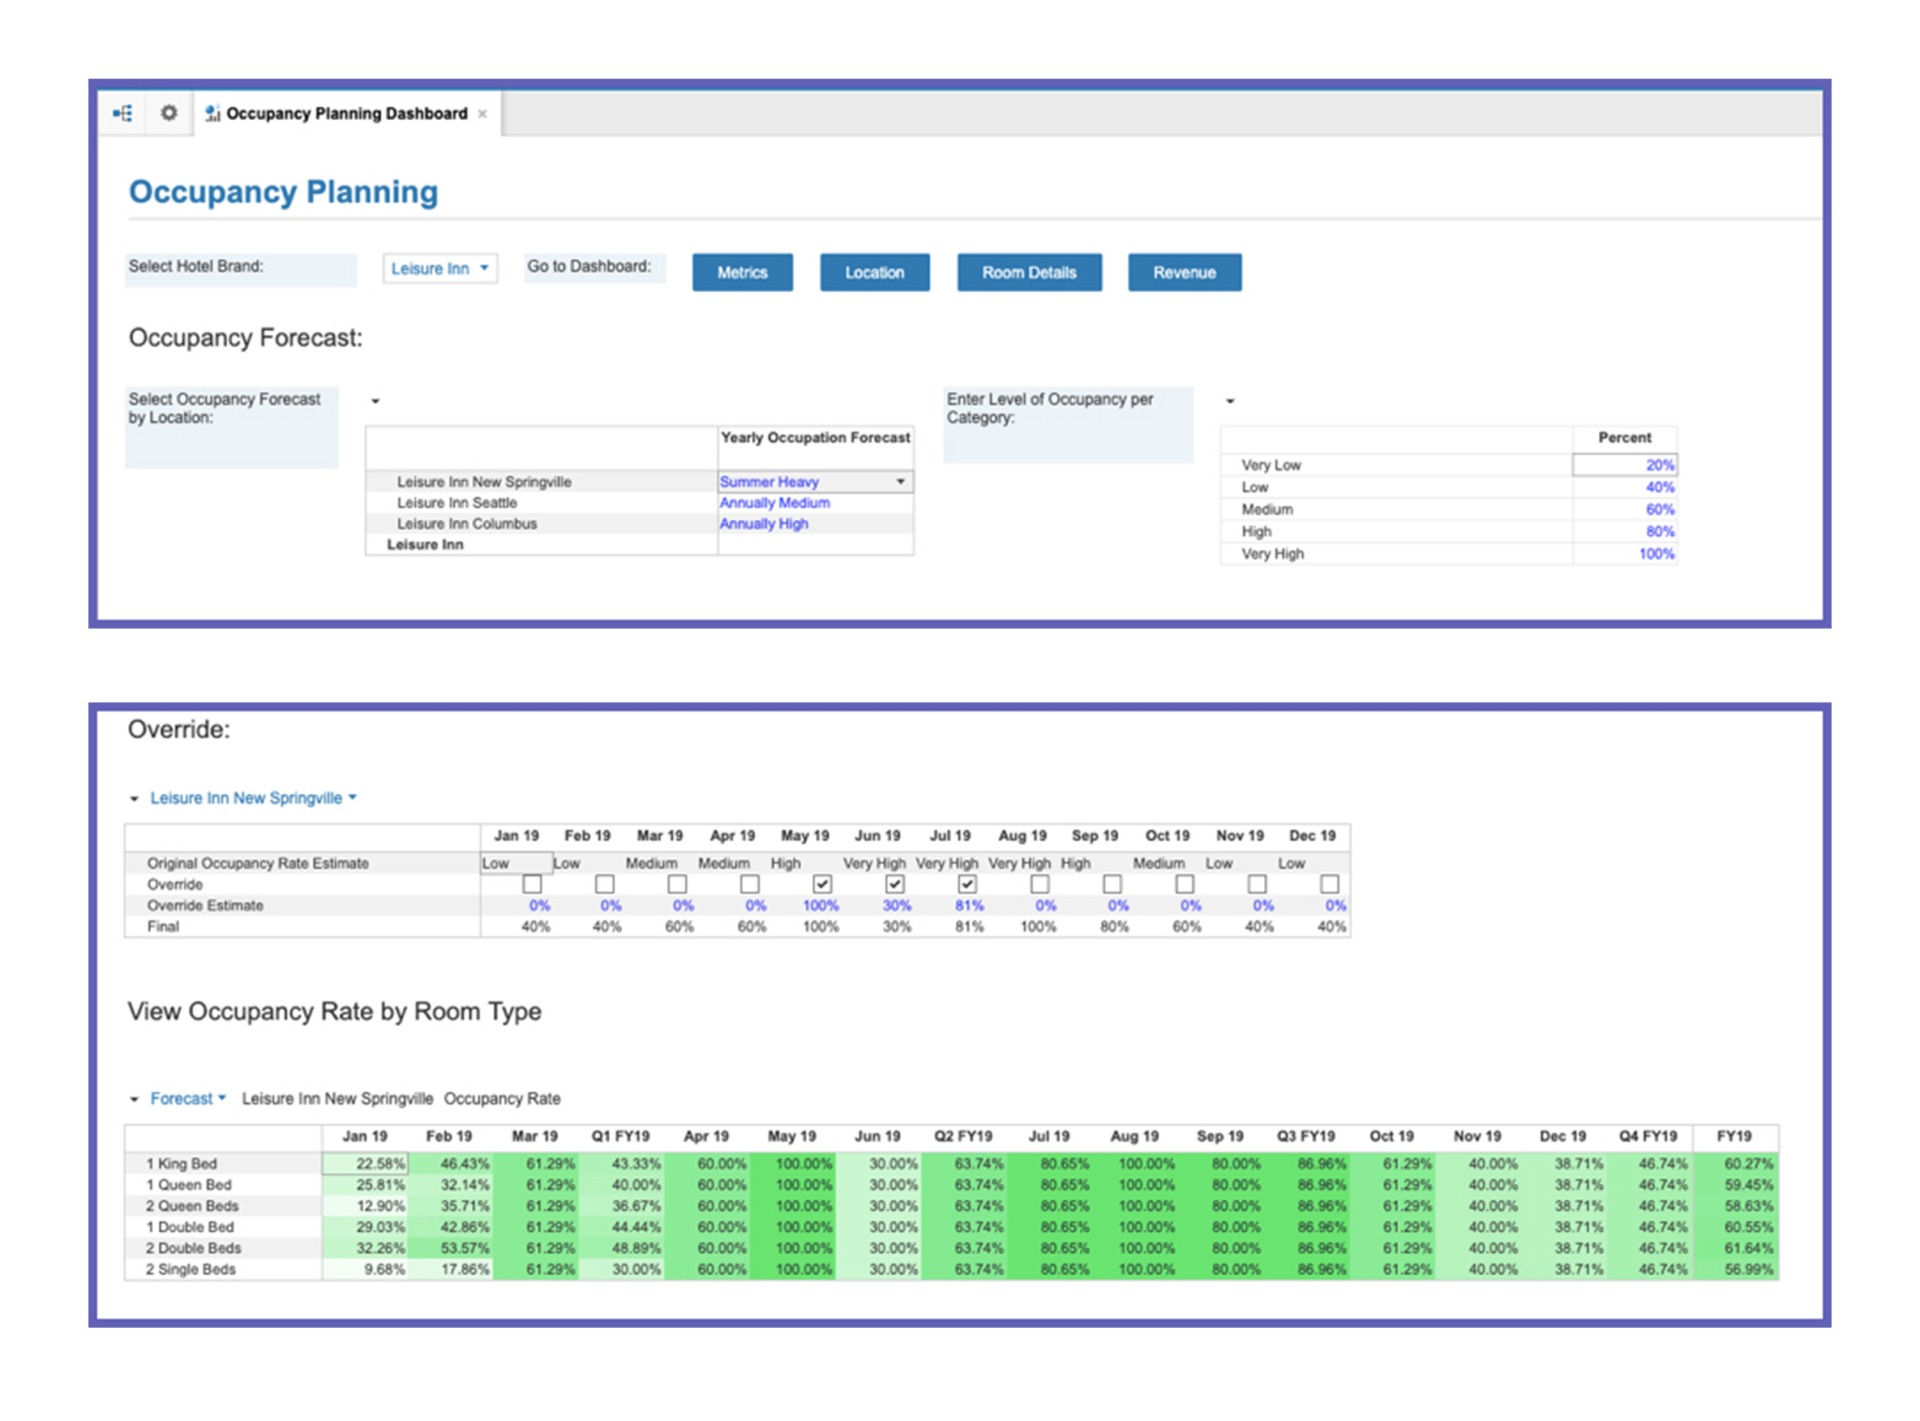This screenshot has width=1920, height=1421.
Task: Disable the Jun 19 override checkbox
Action: [x=895, y=884]
